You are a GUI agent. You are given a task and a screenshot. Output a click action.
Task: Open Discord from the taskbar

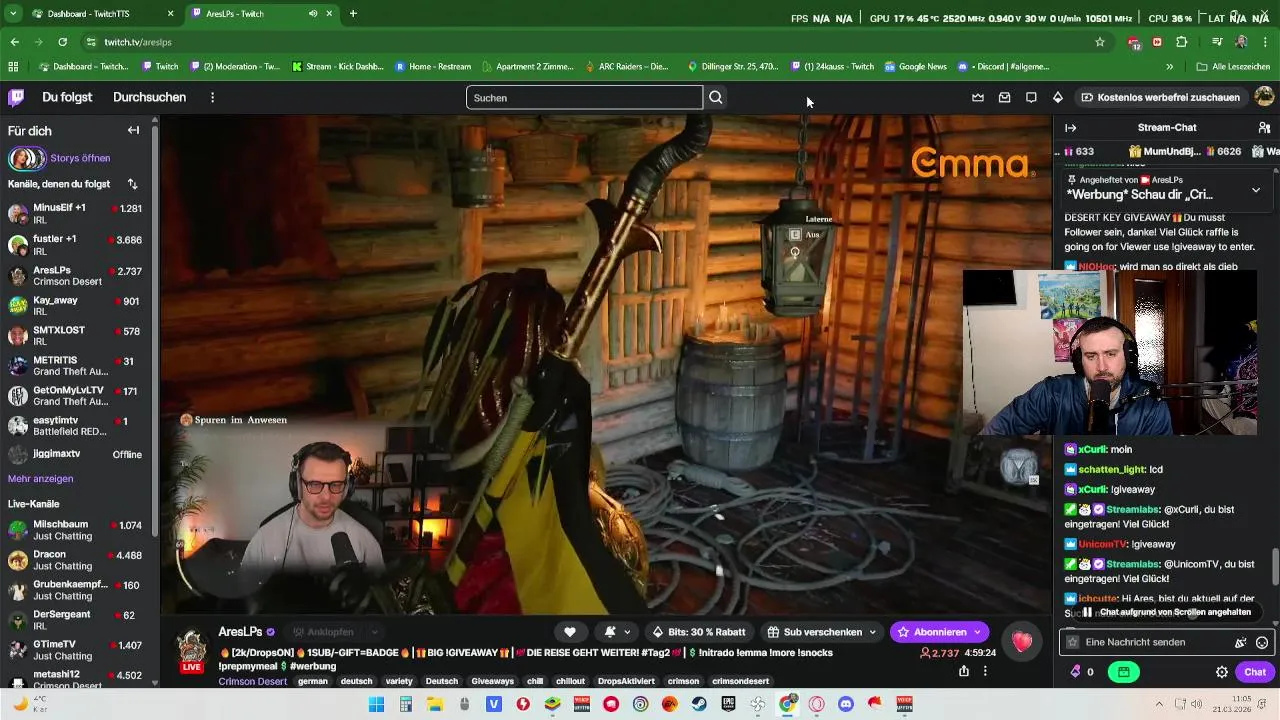click(x=846, y=704)
